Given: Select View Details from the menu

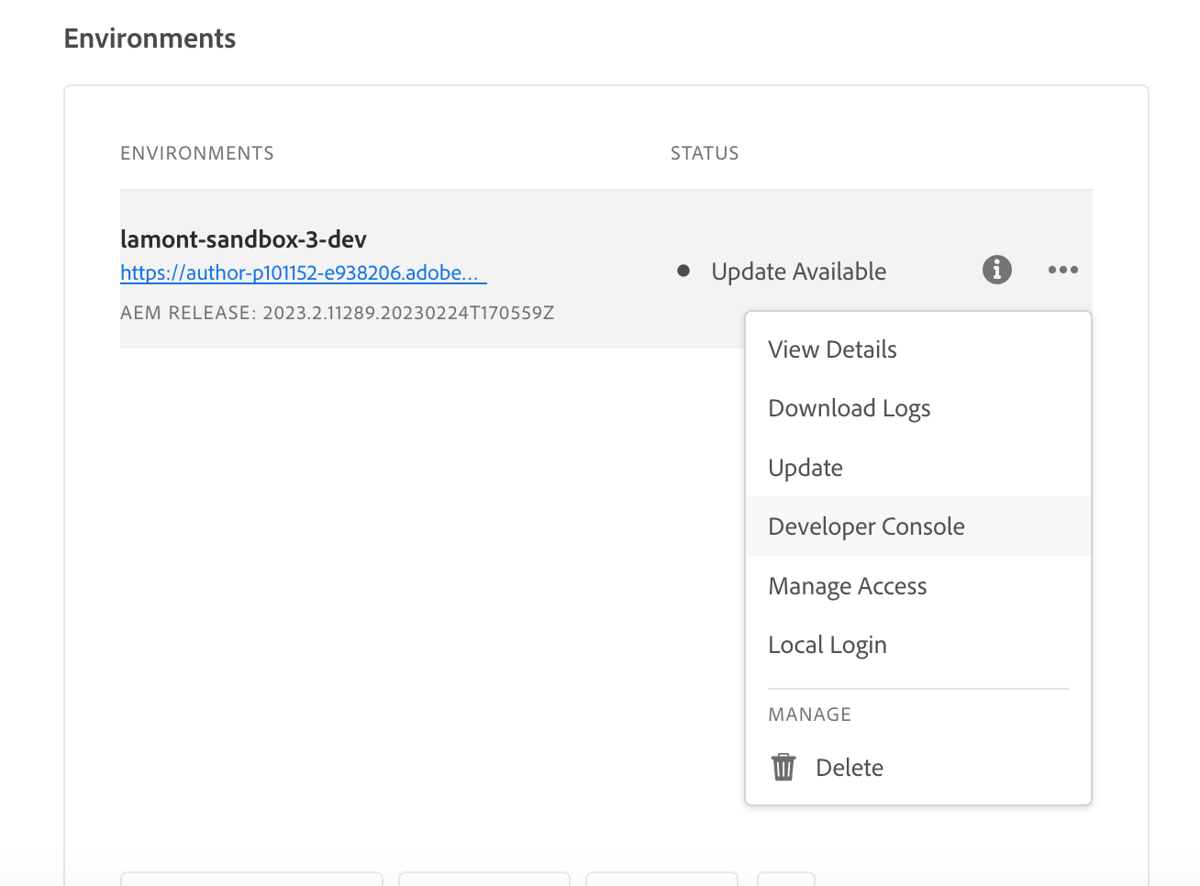Looking at the screenshot, I should [x=831, y=349].
